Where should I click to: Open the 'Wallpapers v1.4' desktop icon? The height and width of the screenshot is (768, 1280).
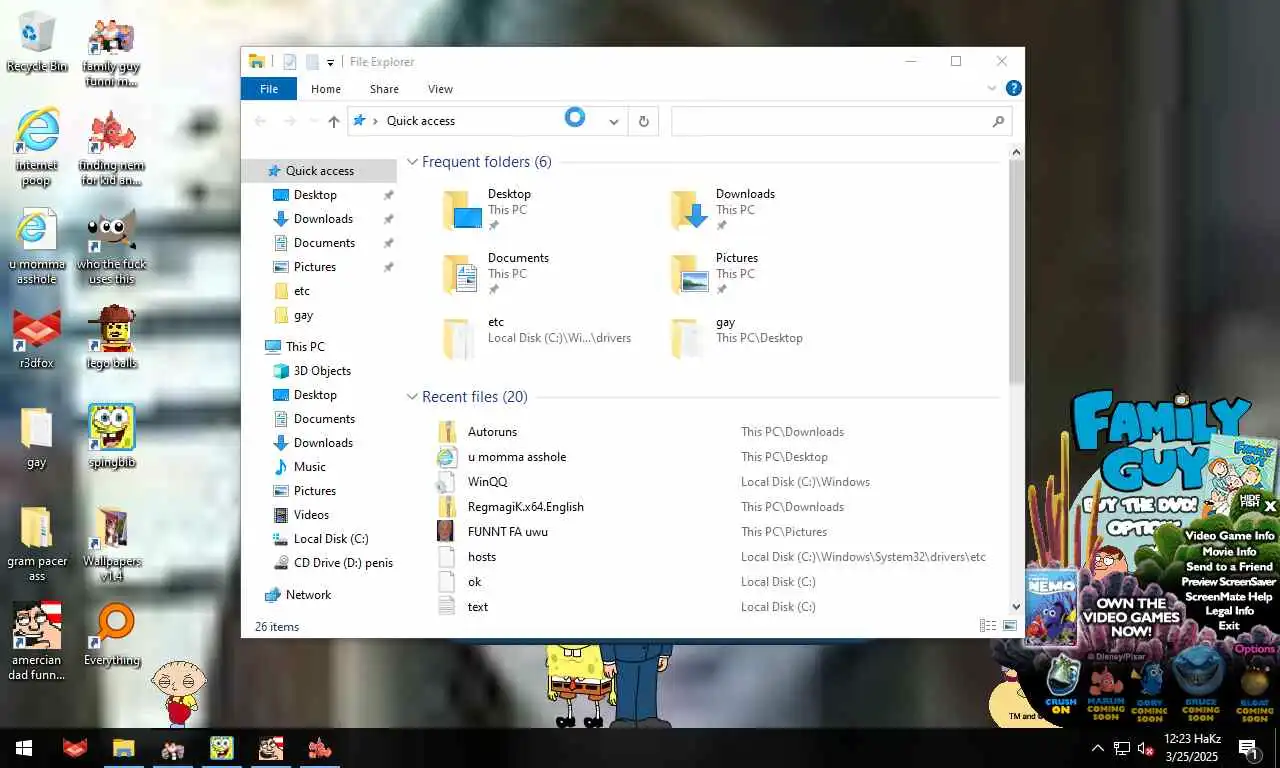tap(111, 544)
